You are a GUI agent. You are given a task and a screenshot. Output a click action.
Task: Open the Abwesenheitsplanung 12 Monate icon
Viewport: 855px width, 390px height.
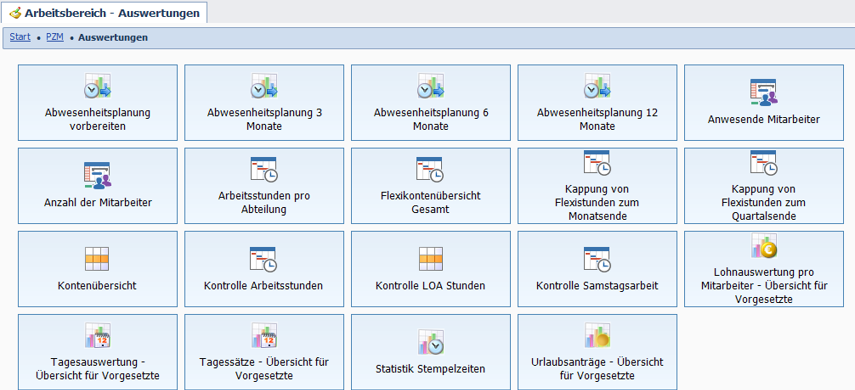(597, 86)
